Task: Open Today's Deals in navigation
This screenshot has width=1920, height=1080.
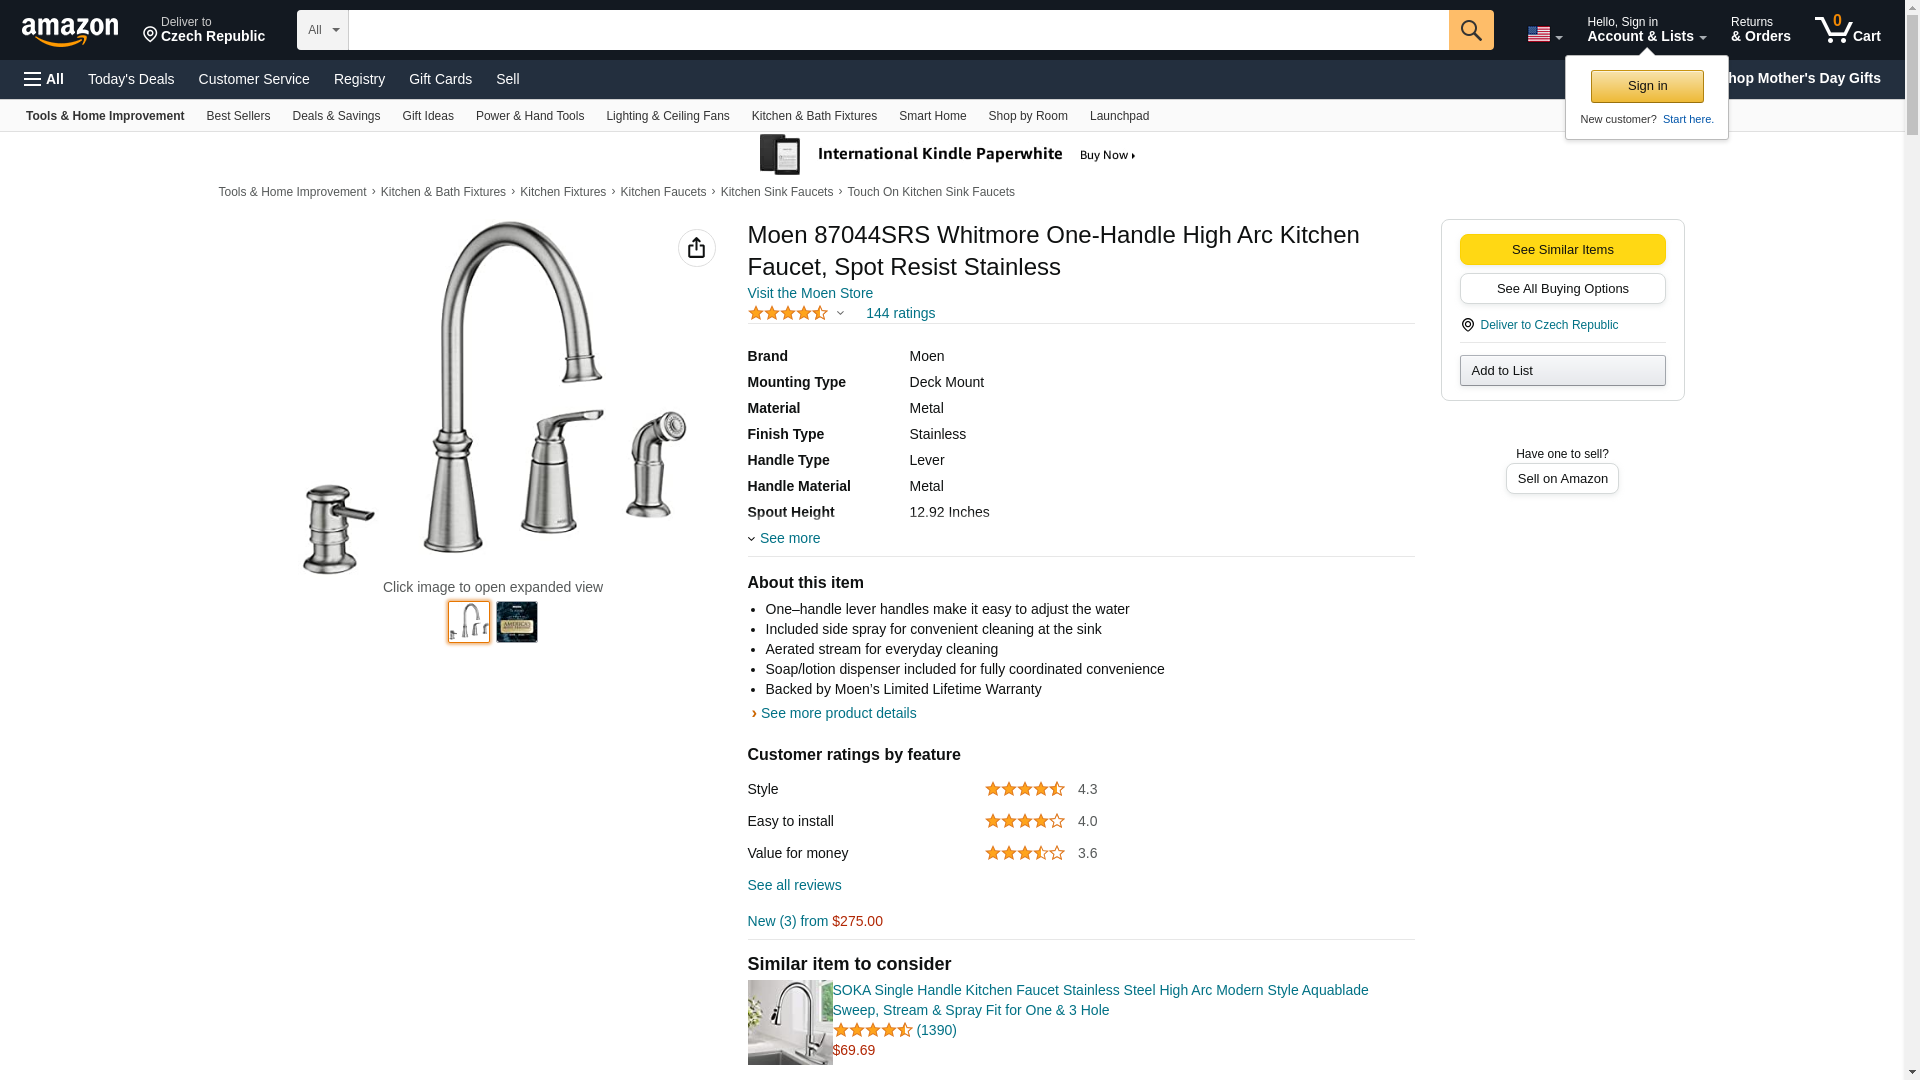Action: pyautogui.click(x=131, y=79)
